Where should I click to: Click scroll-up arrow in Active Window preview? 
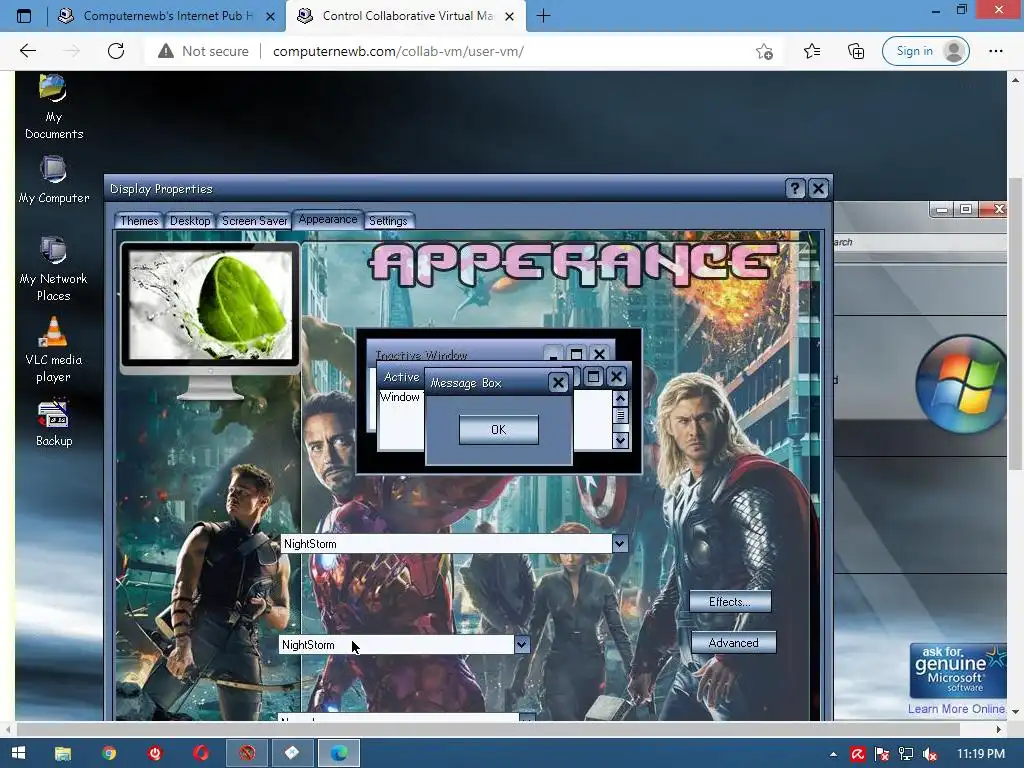tap(620, 398)
